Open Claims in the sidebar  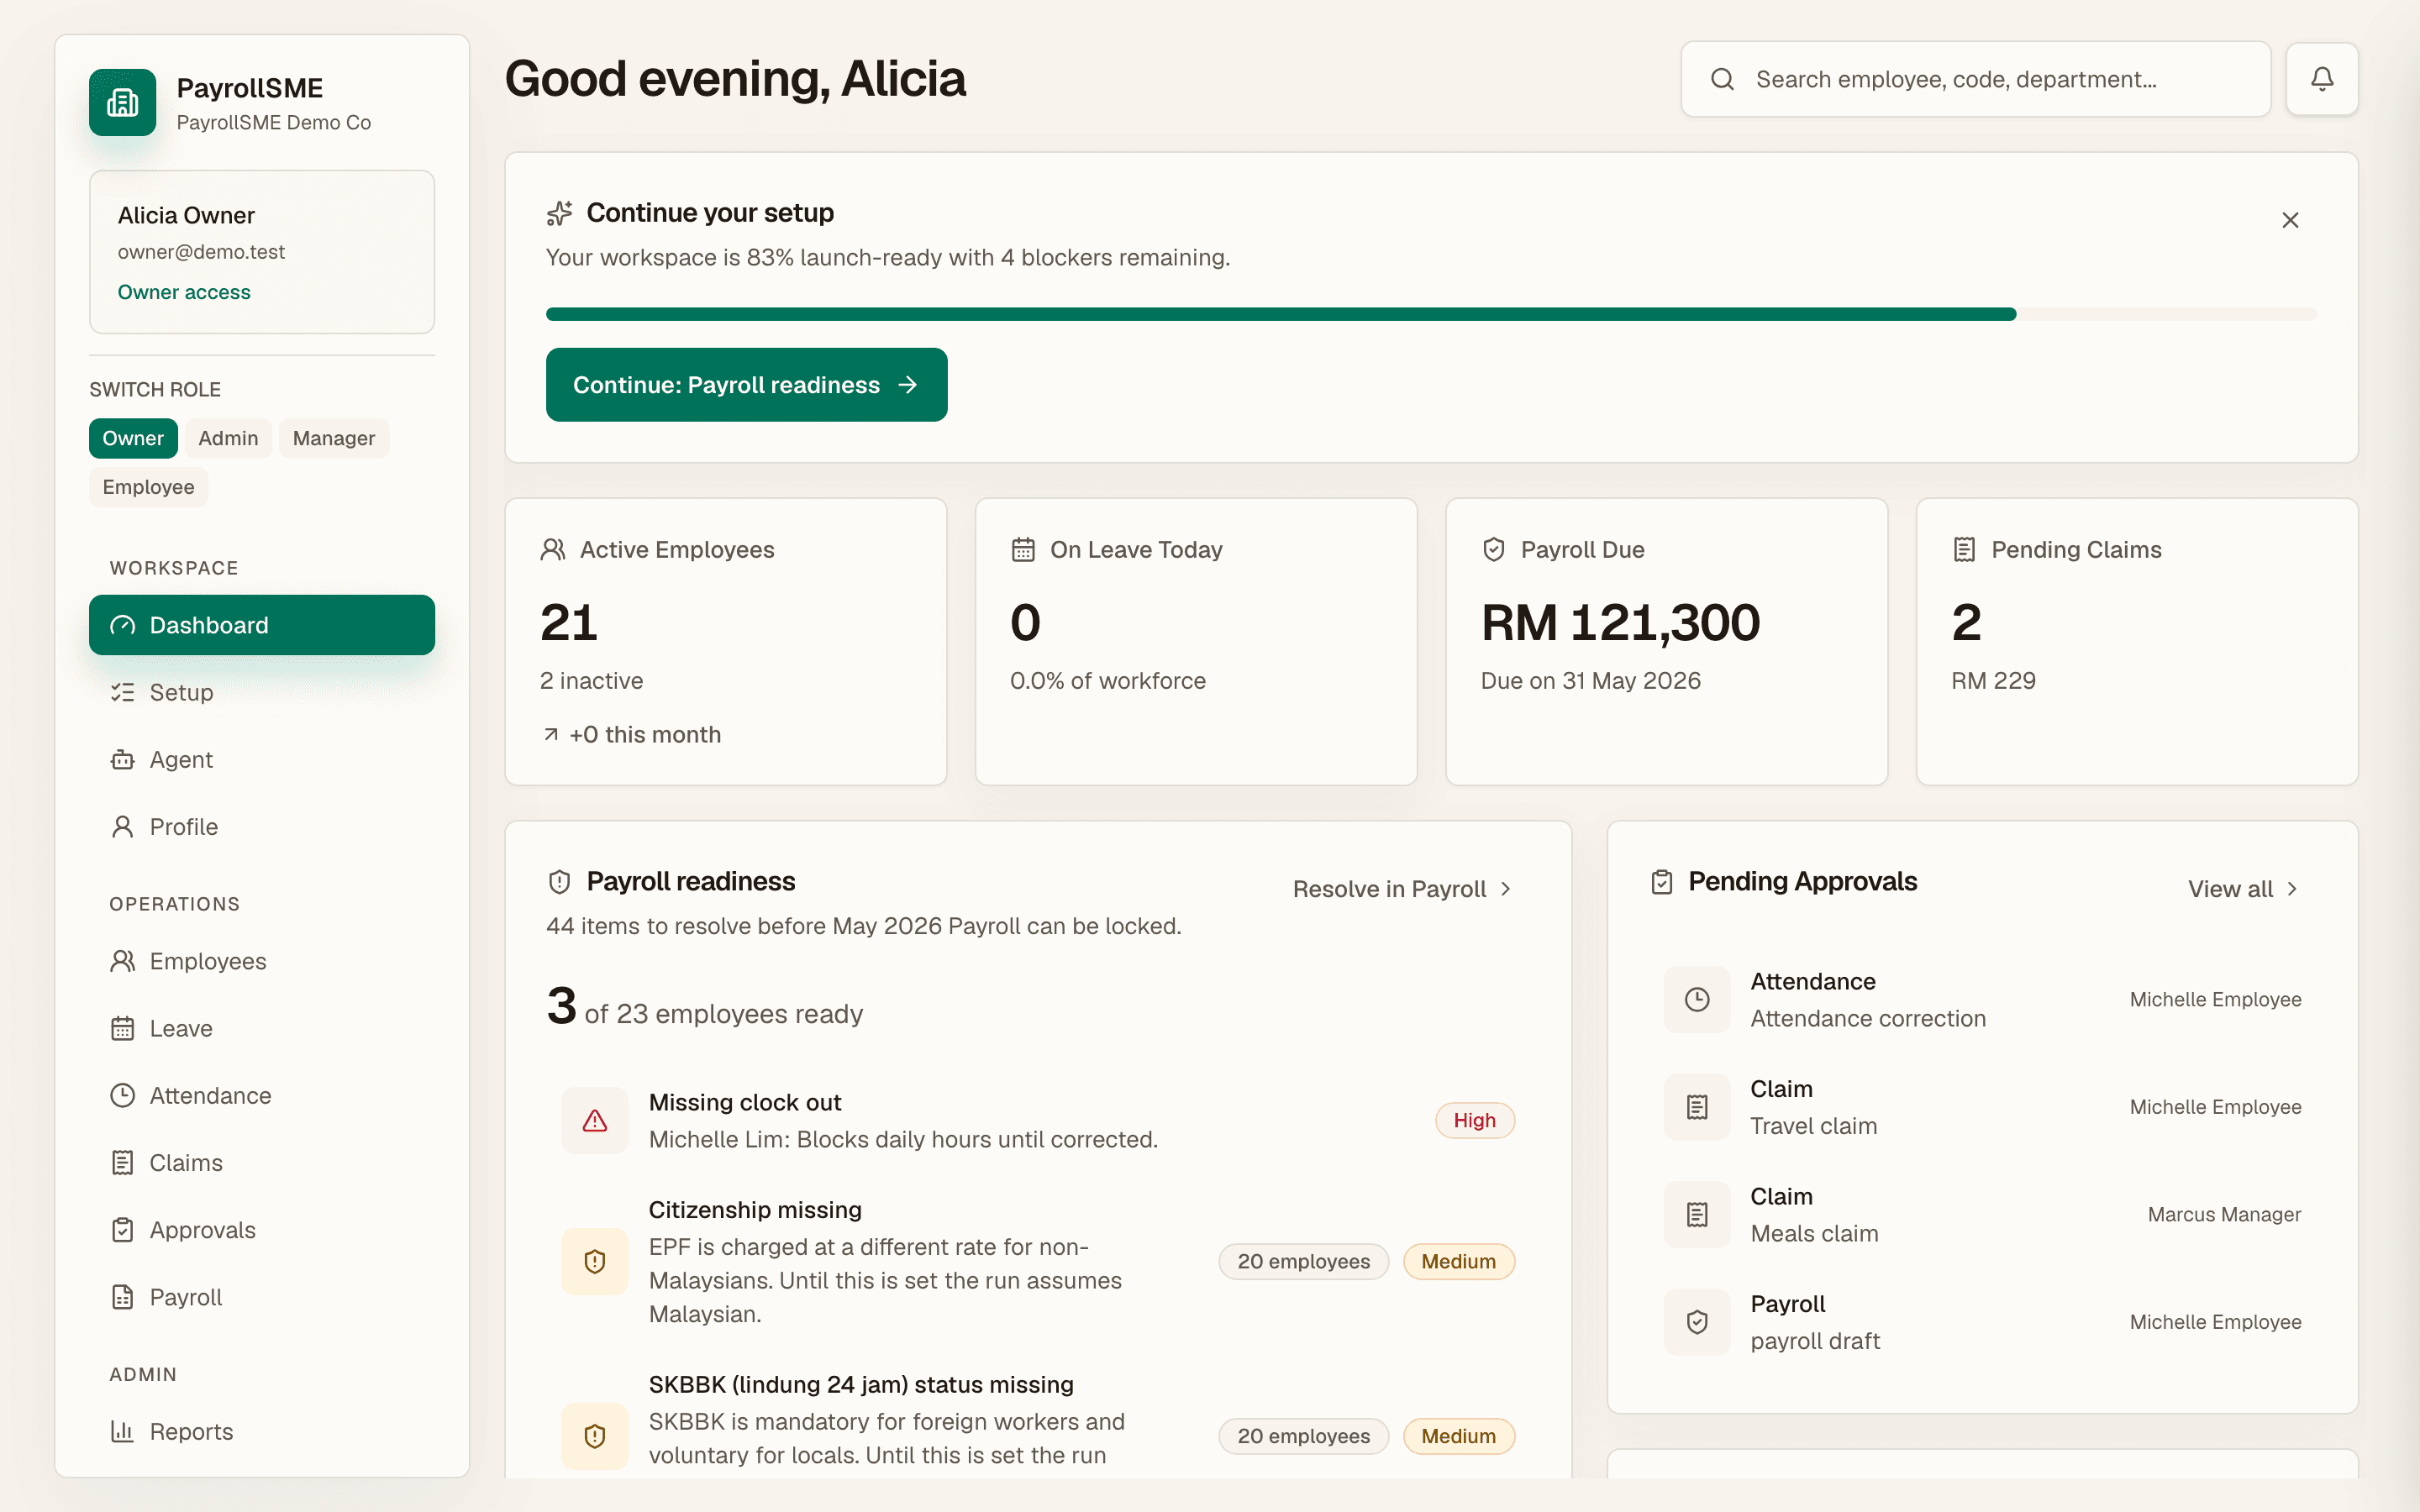pos(262,1163)
